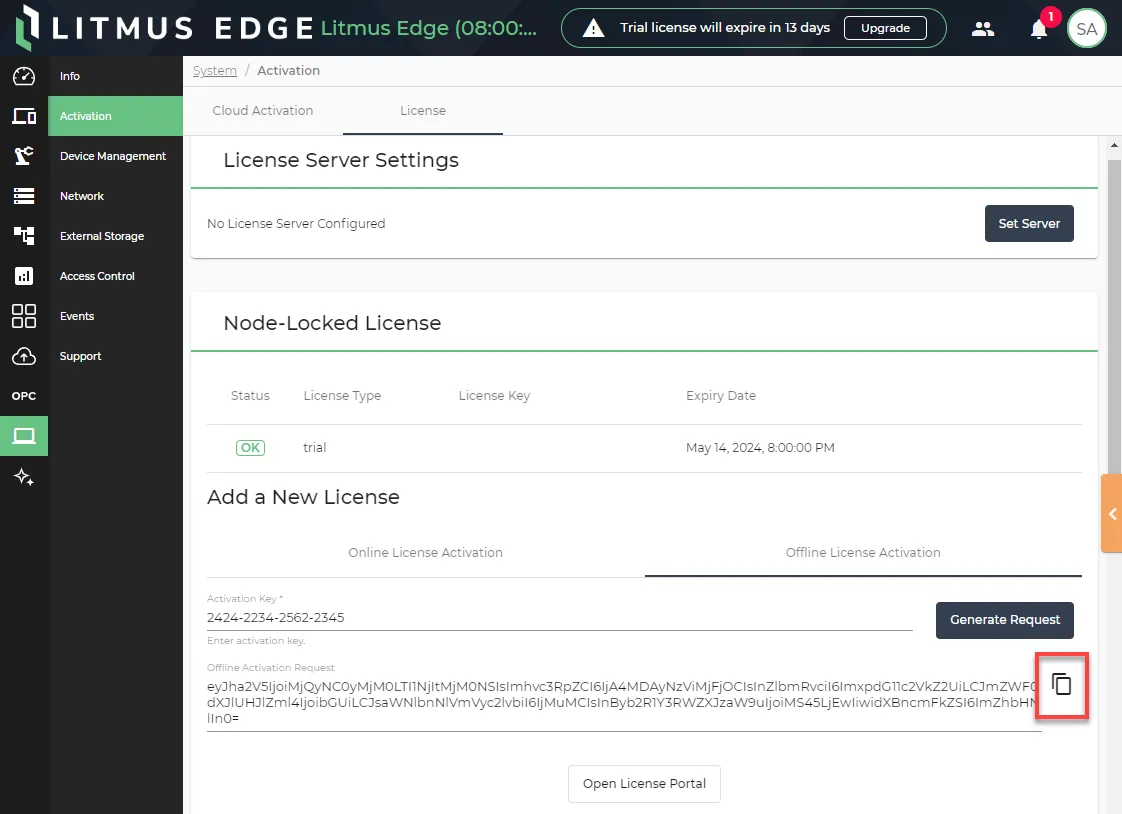Click the OK status badge
1122x814 pixels.
(250, 448)
